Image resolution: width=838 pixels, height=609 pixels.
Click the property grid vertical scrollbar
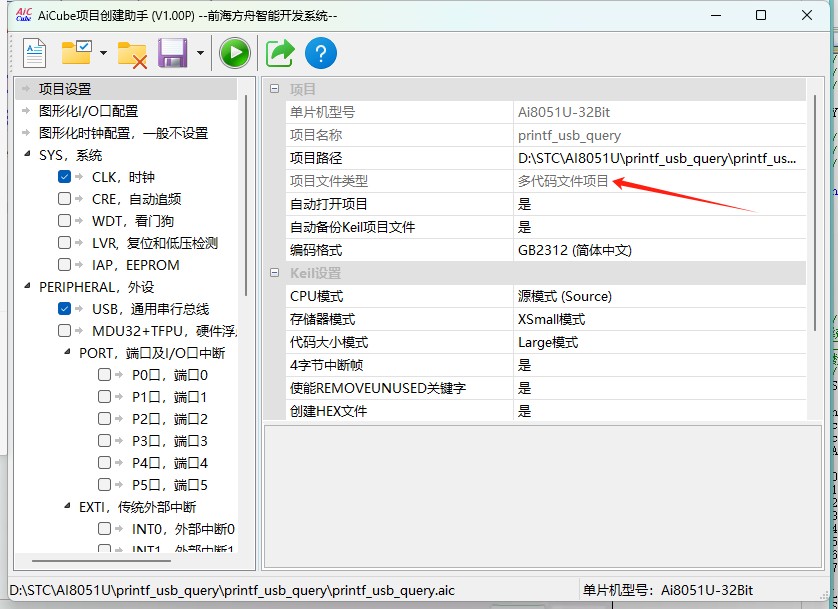[x=814, y=213]
